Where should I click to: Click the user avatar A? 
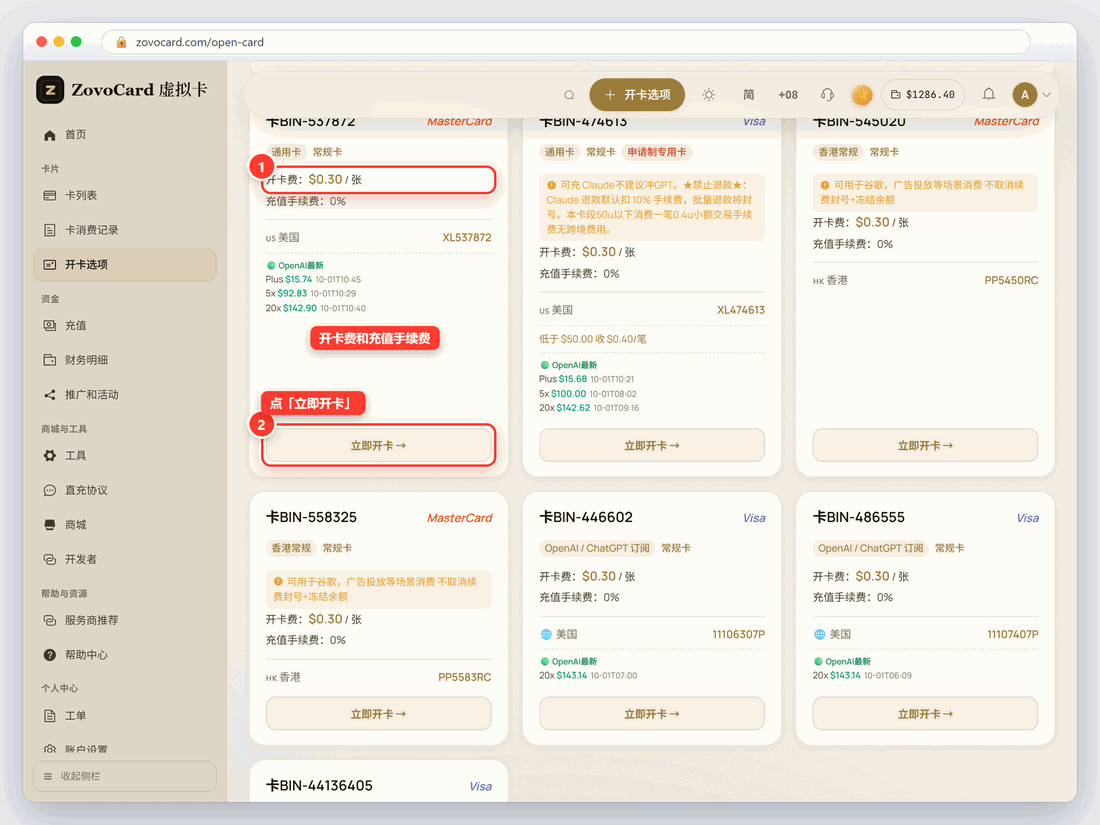pyautogui.click(x=1025, y=95)
